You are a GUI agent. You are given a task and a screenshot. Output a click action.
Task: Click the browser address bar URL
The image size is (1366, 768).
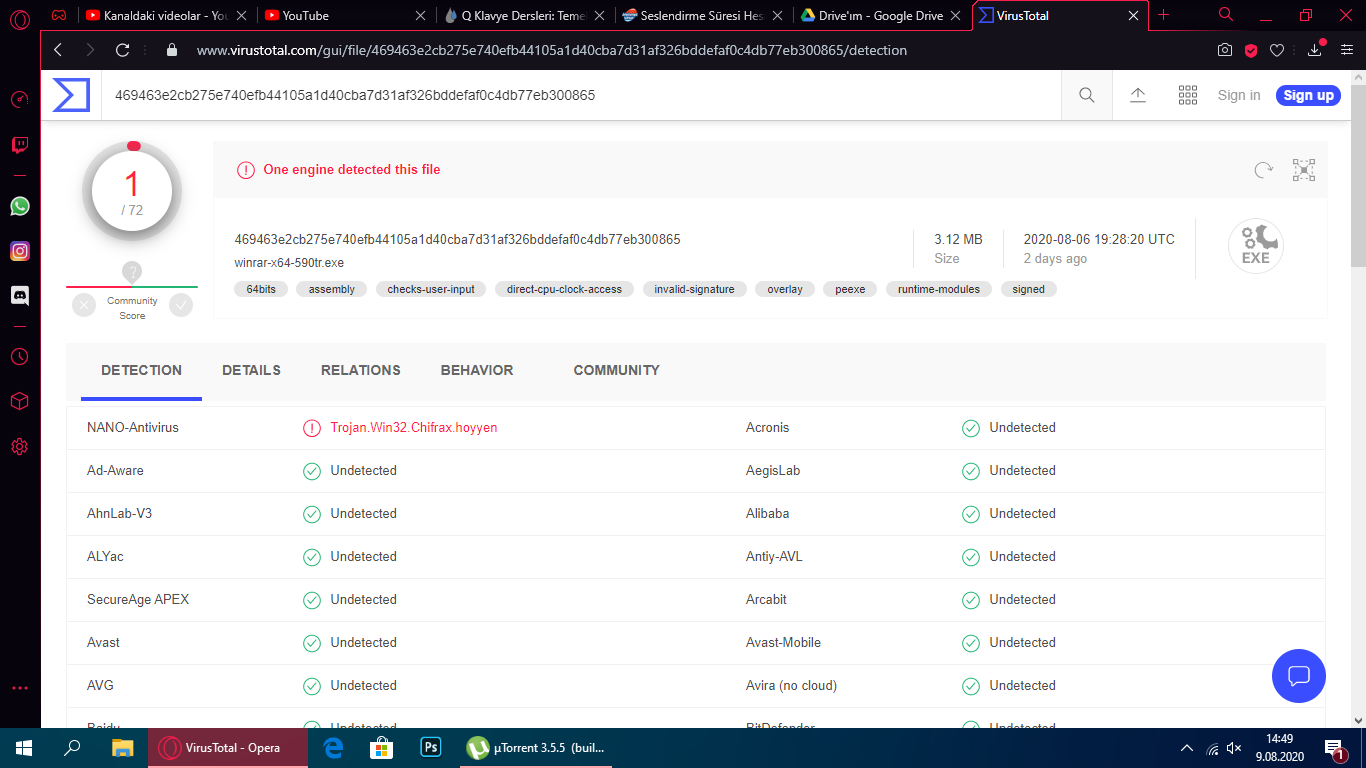[x=552, y=50]
